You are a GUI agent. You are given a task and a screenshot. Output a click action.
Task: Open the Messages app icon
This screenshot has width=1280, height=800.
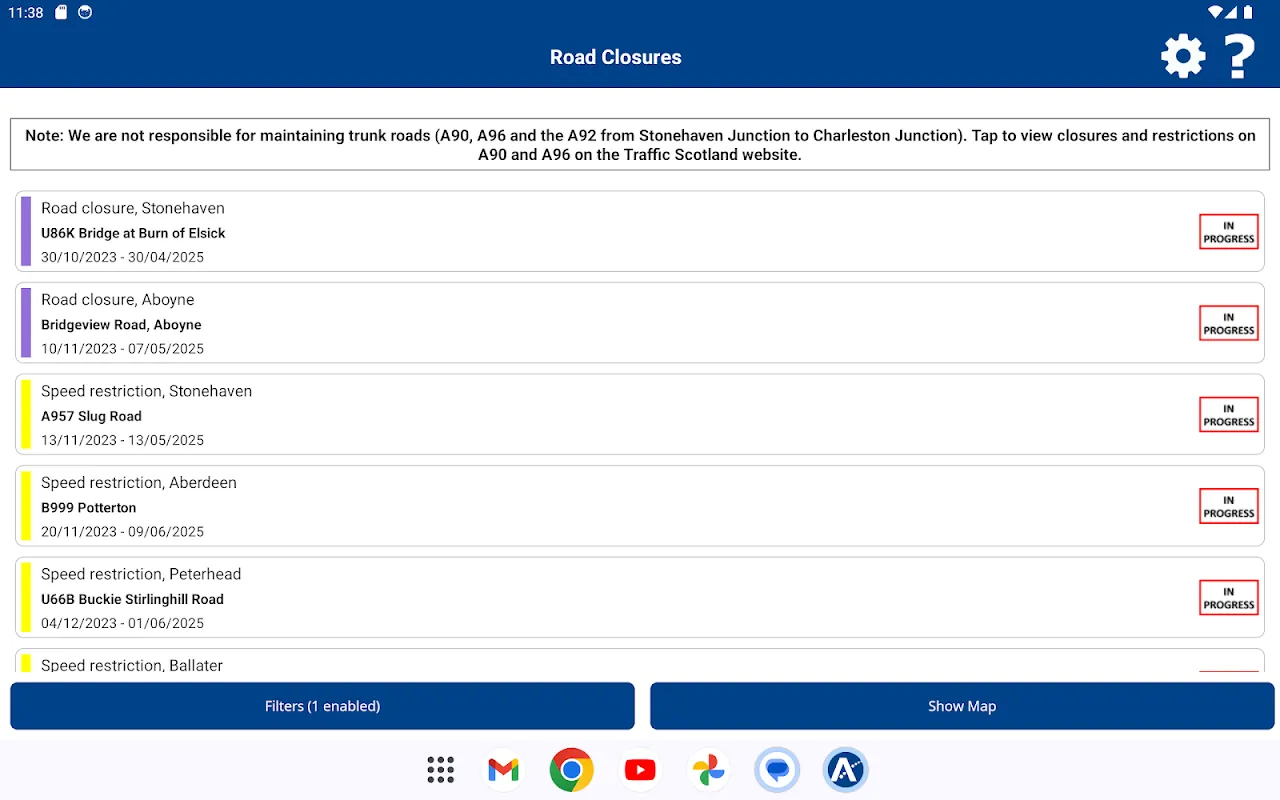click(777, 769)
